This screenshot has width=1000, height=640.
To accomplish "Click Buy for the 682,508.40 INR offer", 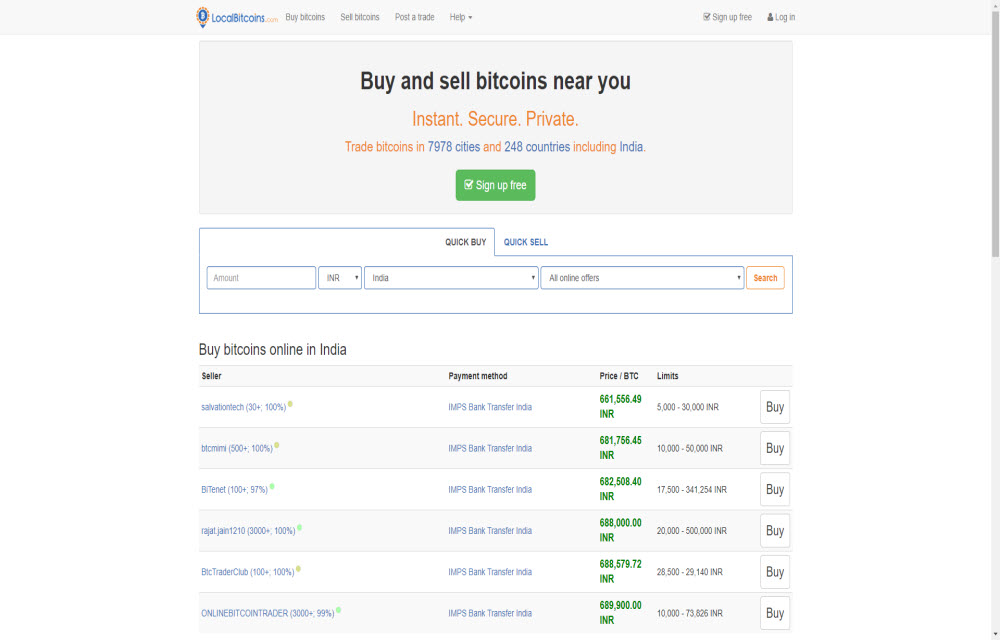I will pos(775,490).
